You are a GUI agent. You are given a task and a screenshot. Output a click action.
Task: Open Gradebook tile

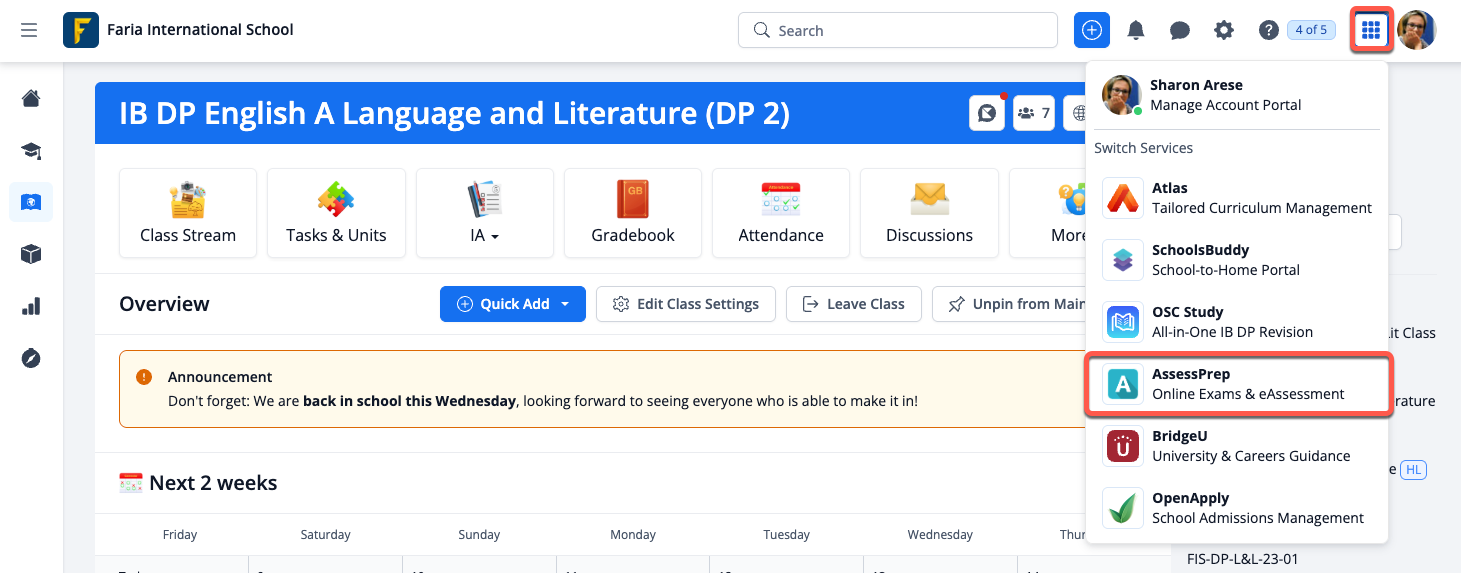point(633,213)
